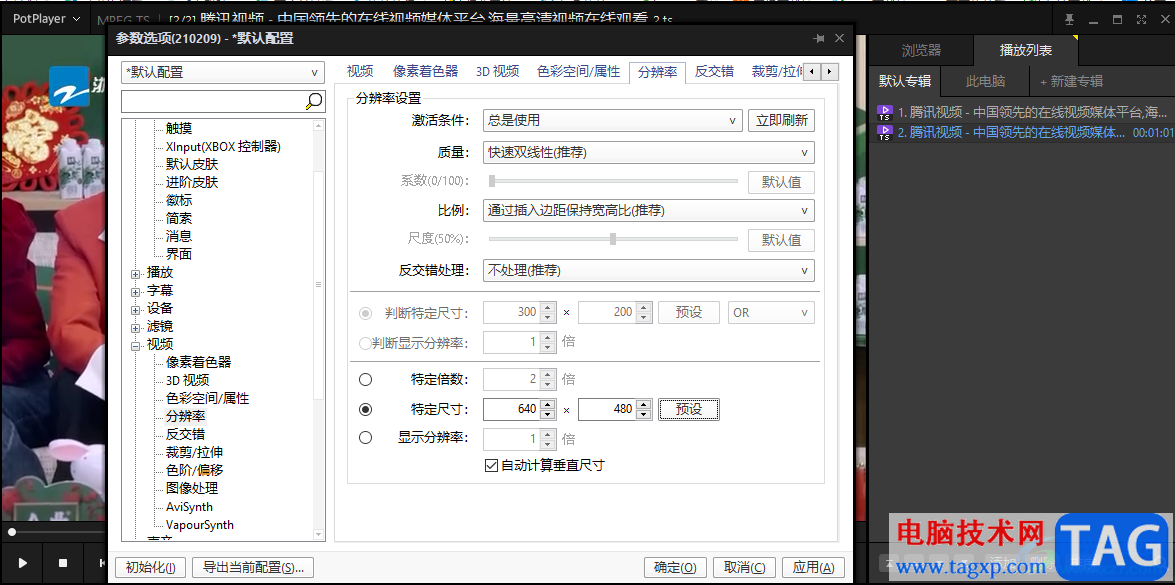The height and width of the screenshot is (585, 1175).
Task: Pin the 参数选项 dialog with its pushpin icon
Action: [818, 38]
